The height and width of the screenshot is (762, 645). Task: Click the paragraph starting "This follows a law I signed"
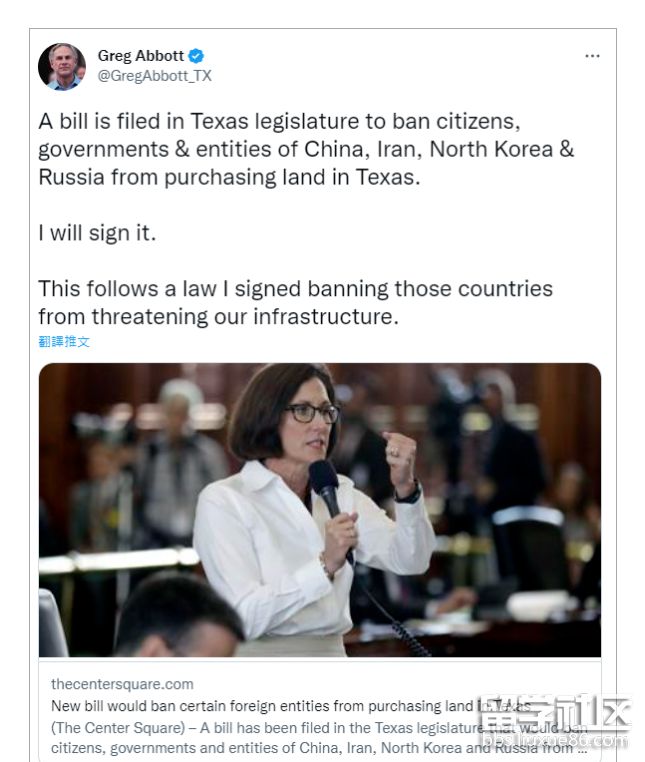295,289
